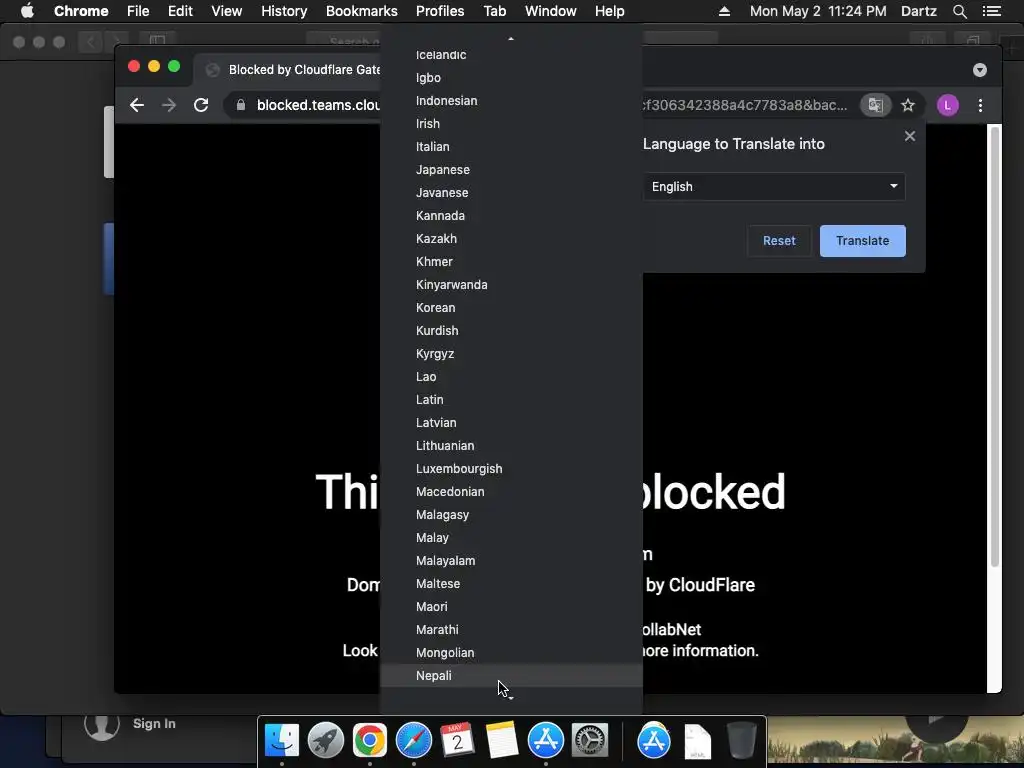Click the Translate icon in address bar
1024x768 pixels.
tap(875, 105)
